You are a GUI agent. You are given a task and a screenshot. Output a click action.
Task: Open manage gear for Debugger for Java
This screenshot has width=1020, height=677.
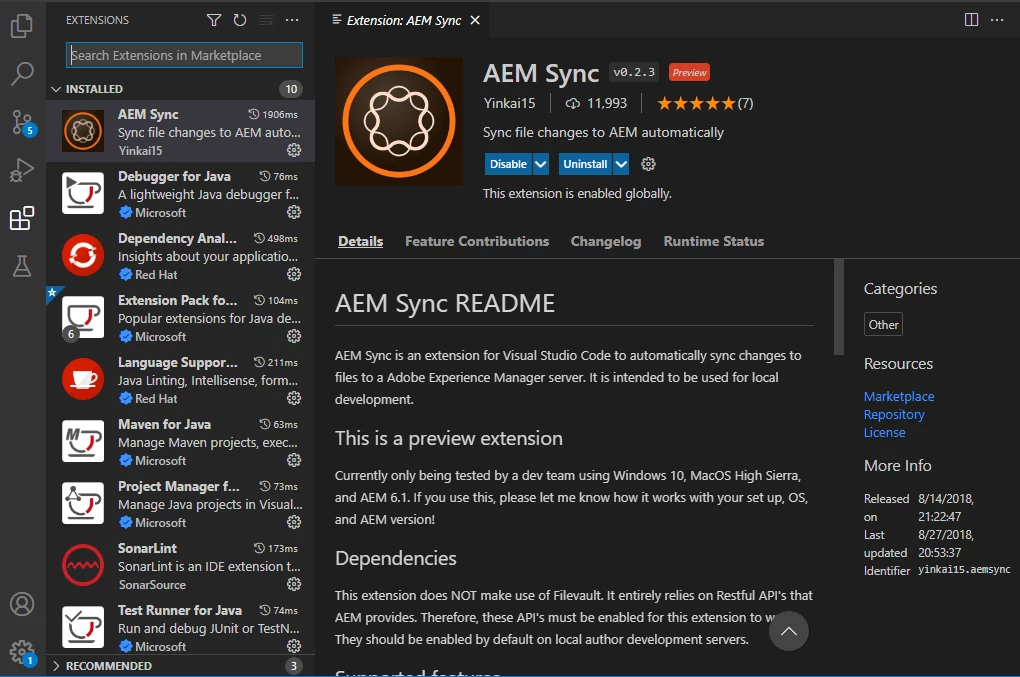[294, 212]
